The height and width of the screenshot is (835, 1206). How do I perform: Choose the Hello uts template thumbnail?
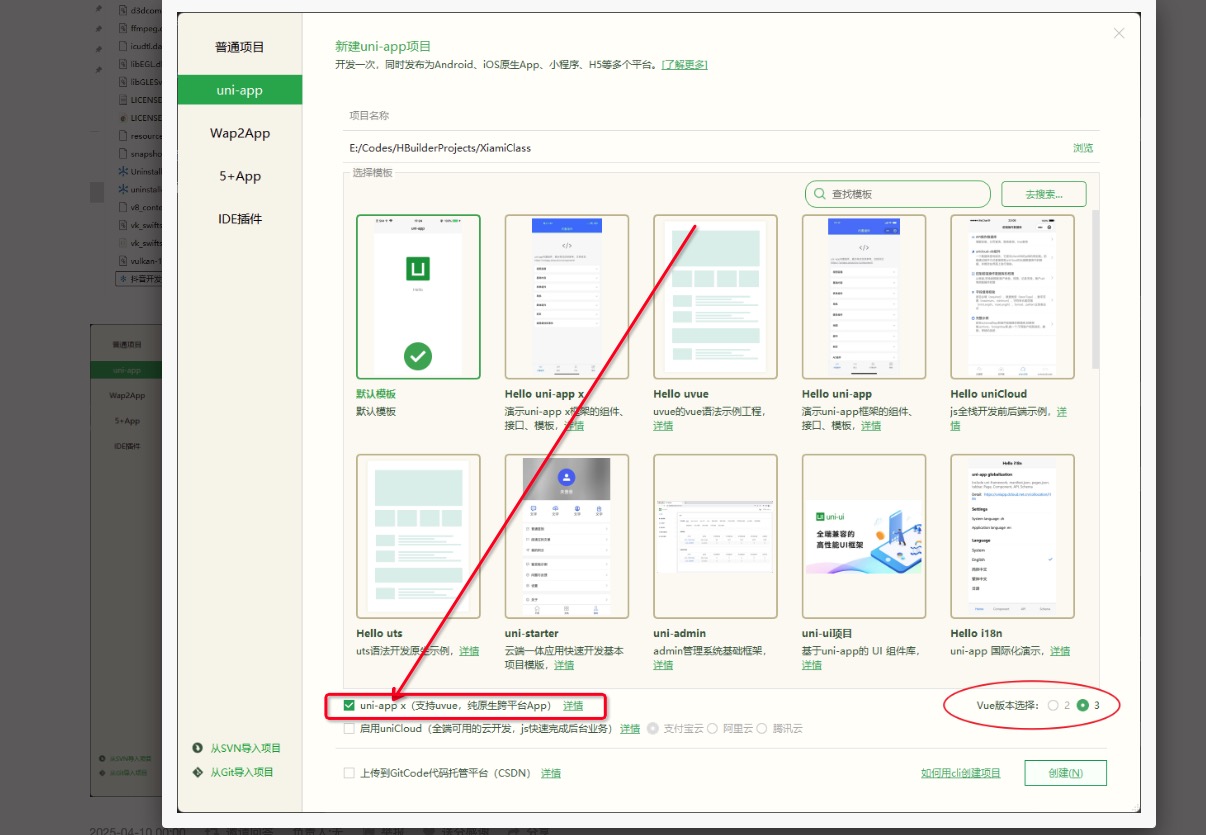tap(418, 536)
